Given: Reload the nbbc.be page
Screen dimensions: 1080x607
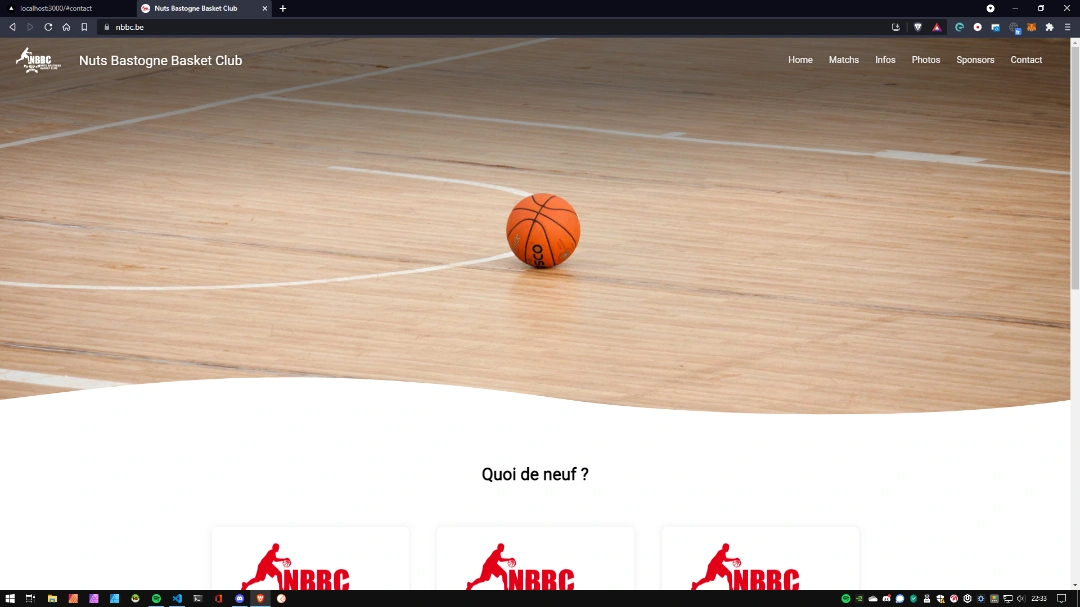Looking at the screenshot, I should [x=48, y=27].
